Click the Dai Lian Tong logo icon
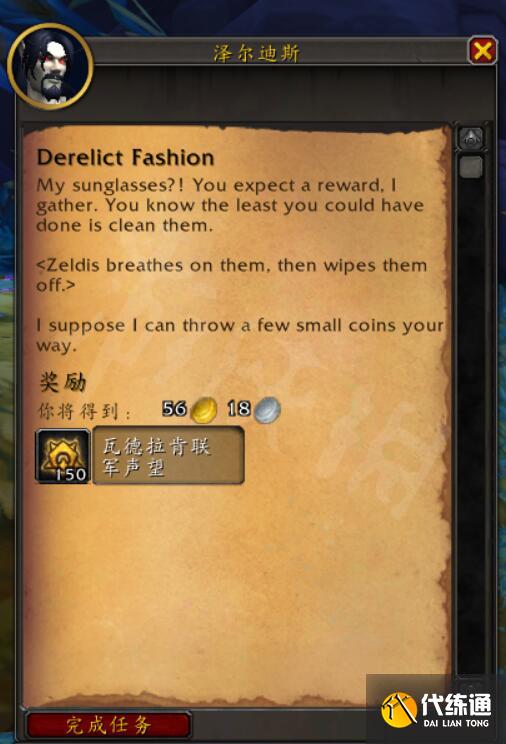Viewport: 506px width, 744px height. (x=399, y=709)
